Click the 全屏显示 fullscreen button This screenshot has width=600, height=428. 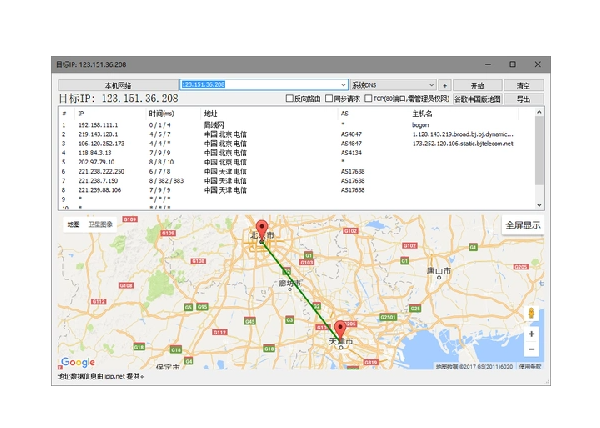click(523, 225)
